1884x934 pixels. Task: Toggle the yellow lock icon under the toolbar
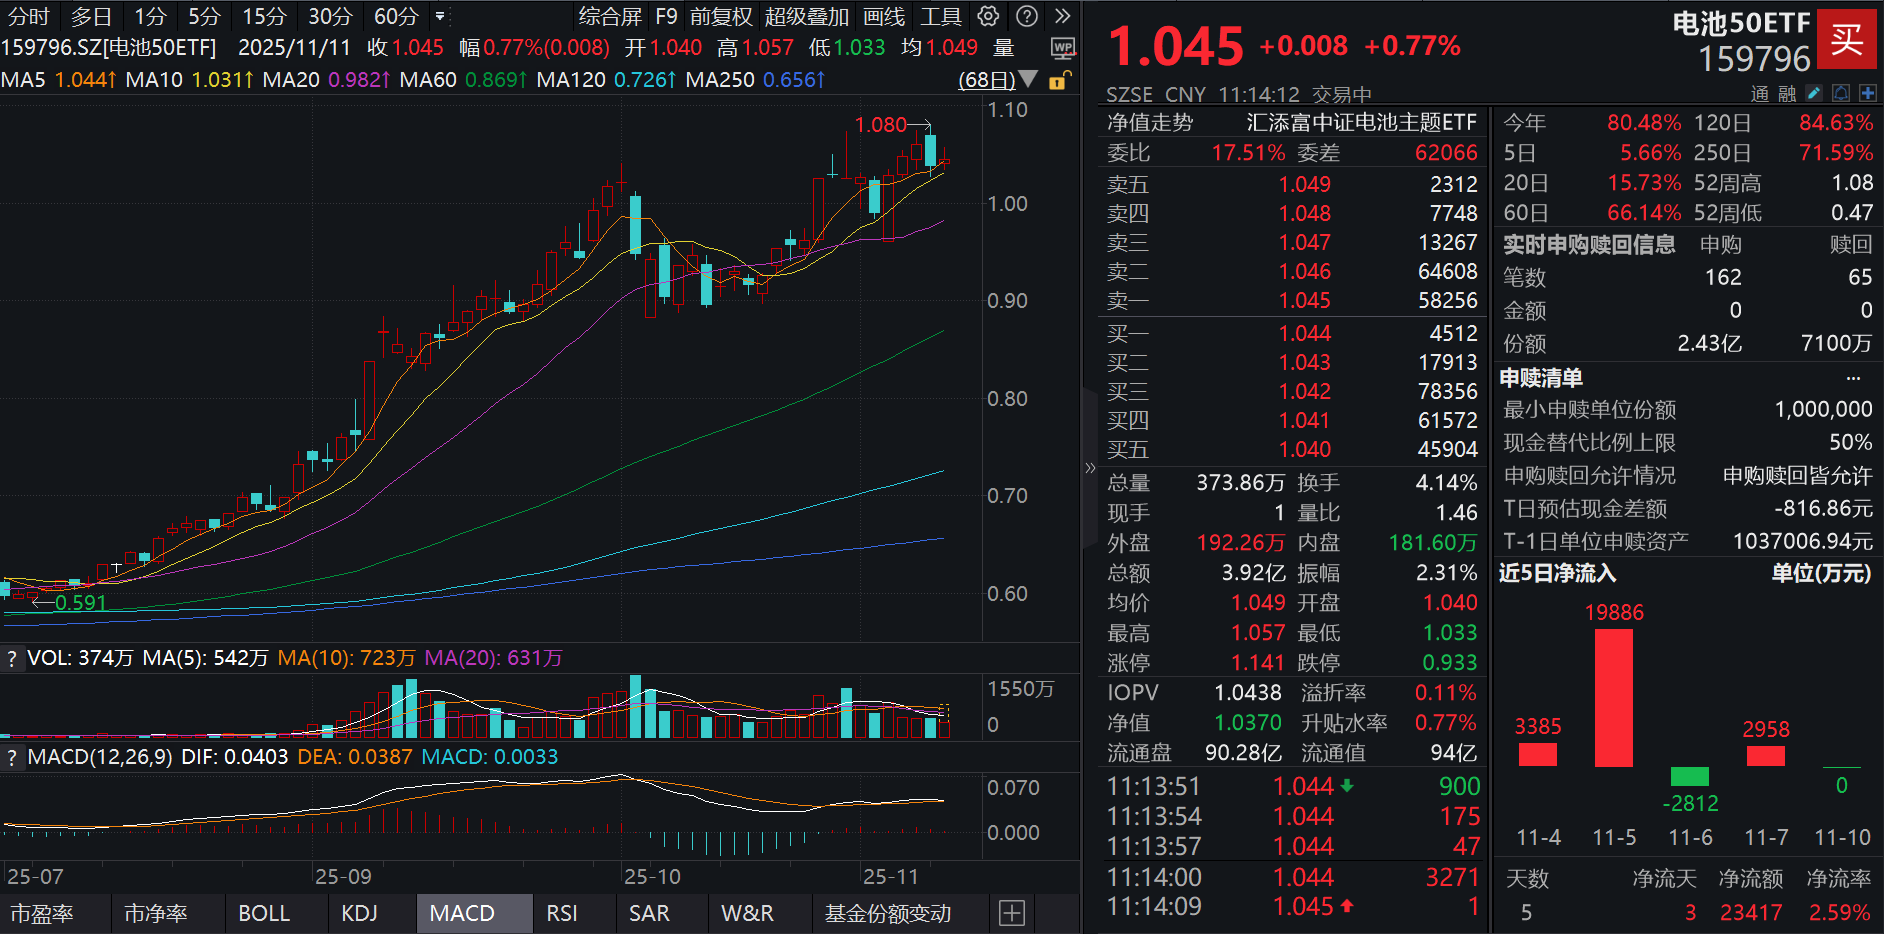1057,80
